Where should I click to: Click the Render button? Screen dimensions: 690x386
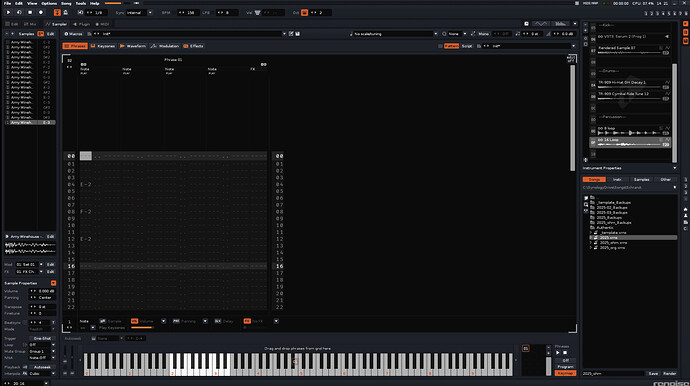pos(669,374)
